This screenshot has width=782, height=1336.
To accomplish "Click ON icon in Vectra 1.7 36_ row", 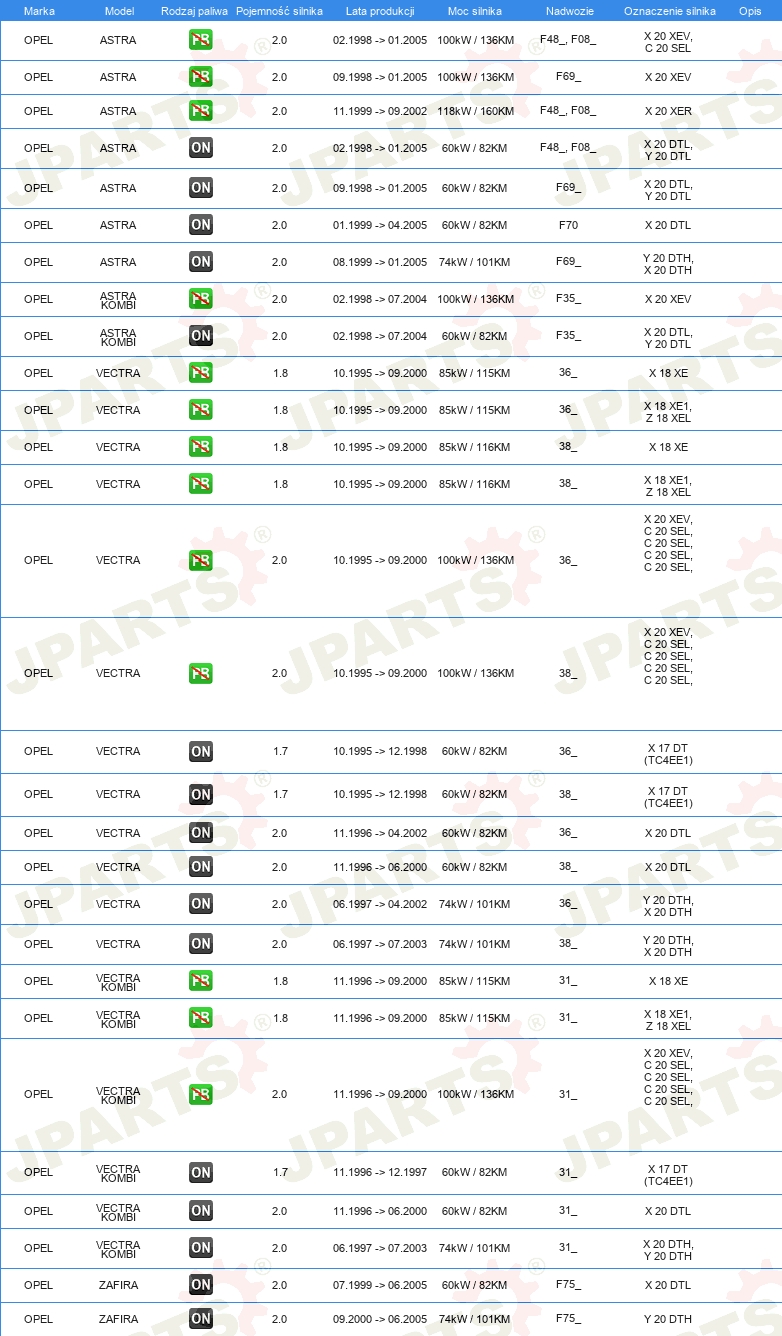I will point(201,751).
